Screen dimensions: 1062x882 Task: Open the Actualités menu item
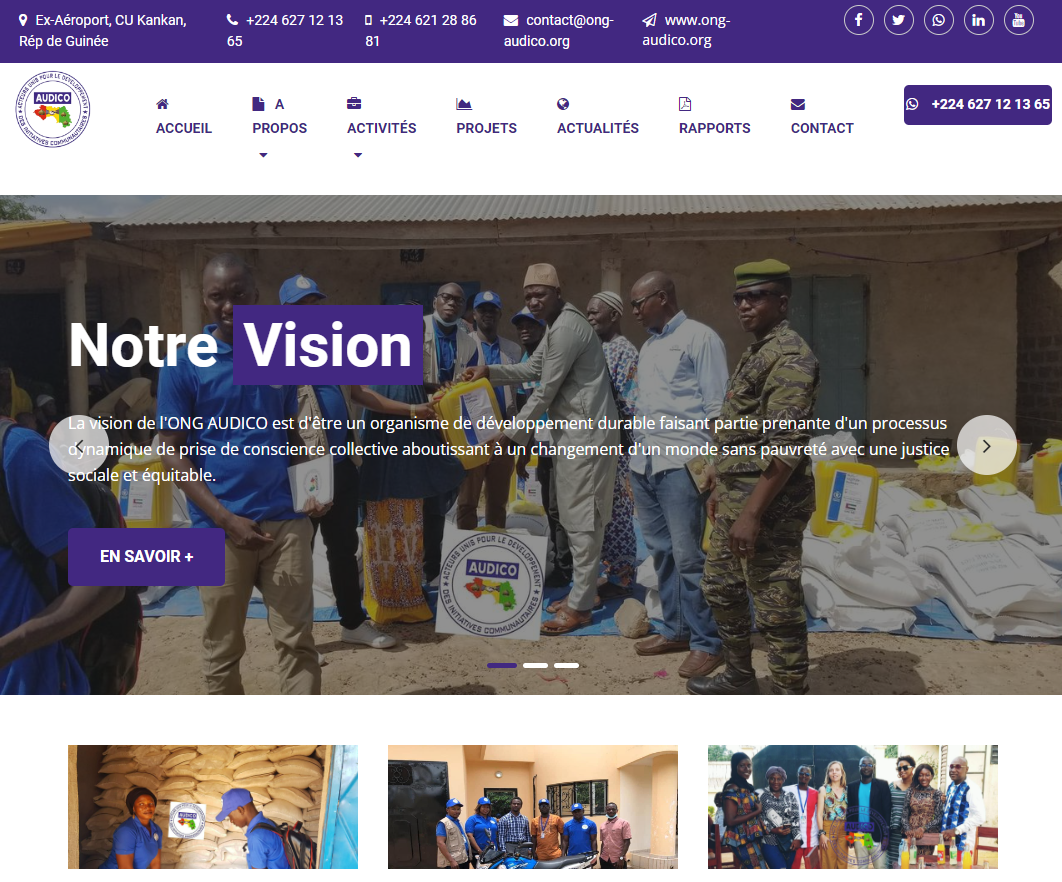597,128
